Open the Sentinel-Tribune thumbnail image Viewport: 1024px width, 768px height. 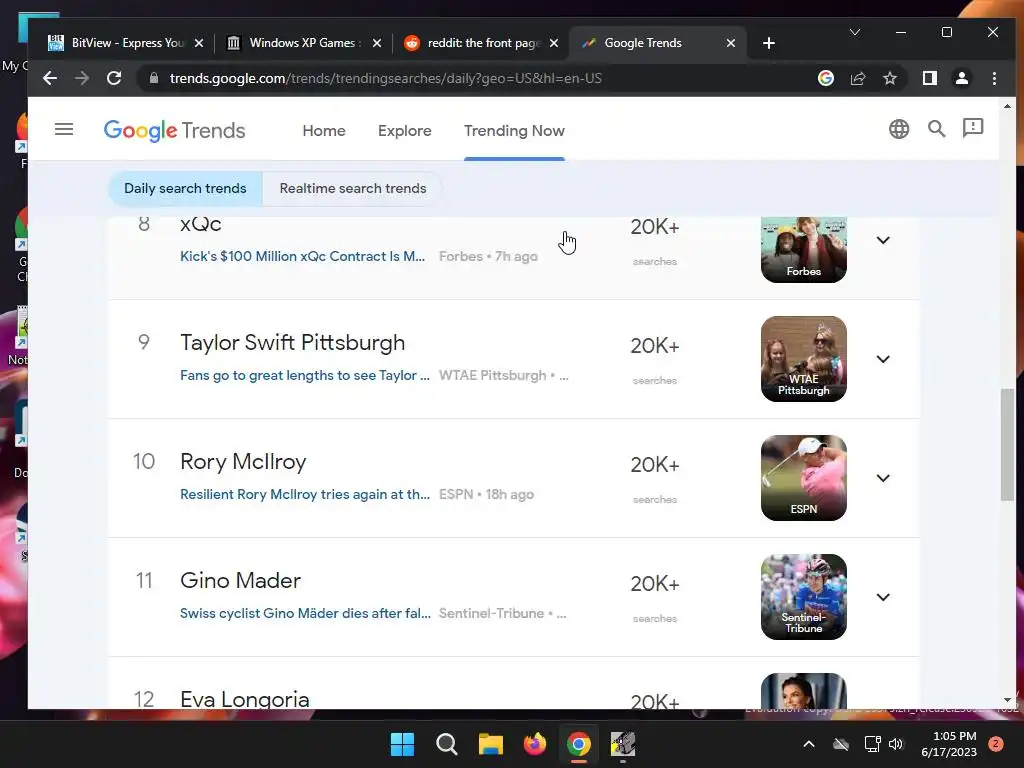coord(803,597)
